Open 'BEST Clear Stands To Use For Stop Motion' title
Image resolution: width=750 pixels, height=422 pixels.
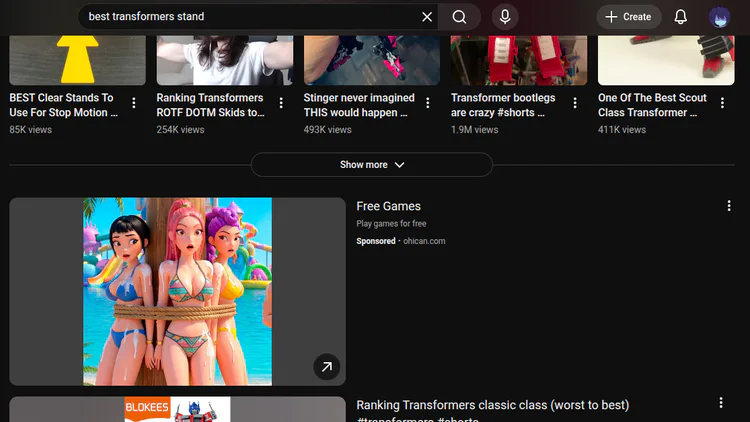(x=64, y=105)
